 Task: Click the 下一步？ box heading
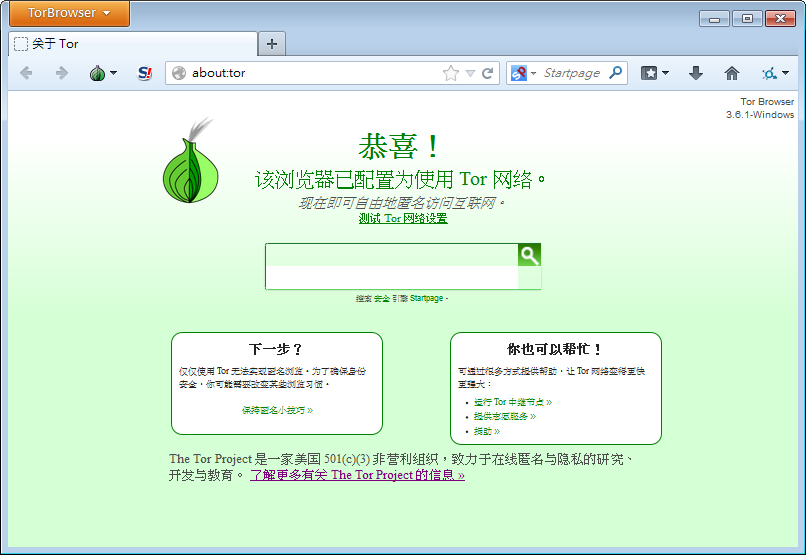(276, 349)
